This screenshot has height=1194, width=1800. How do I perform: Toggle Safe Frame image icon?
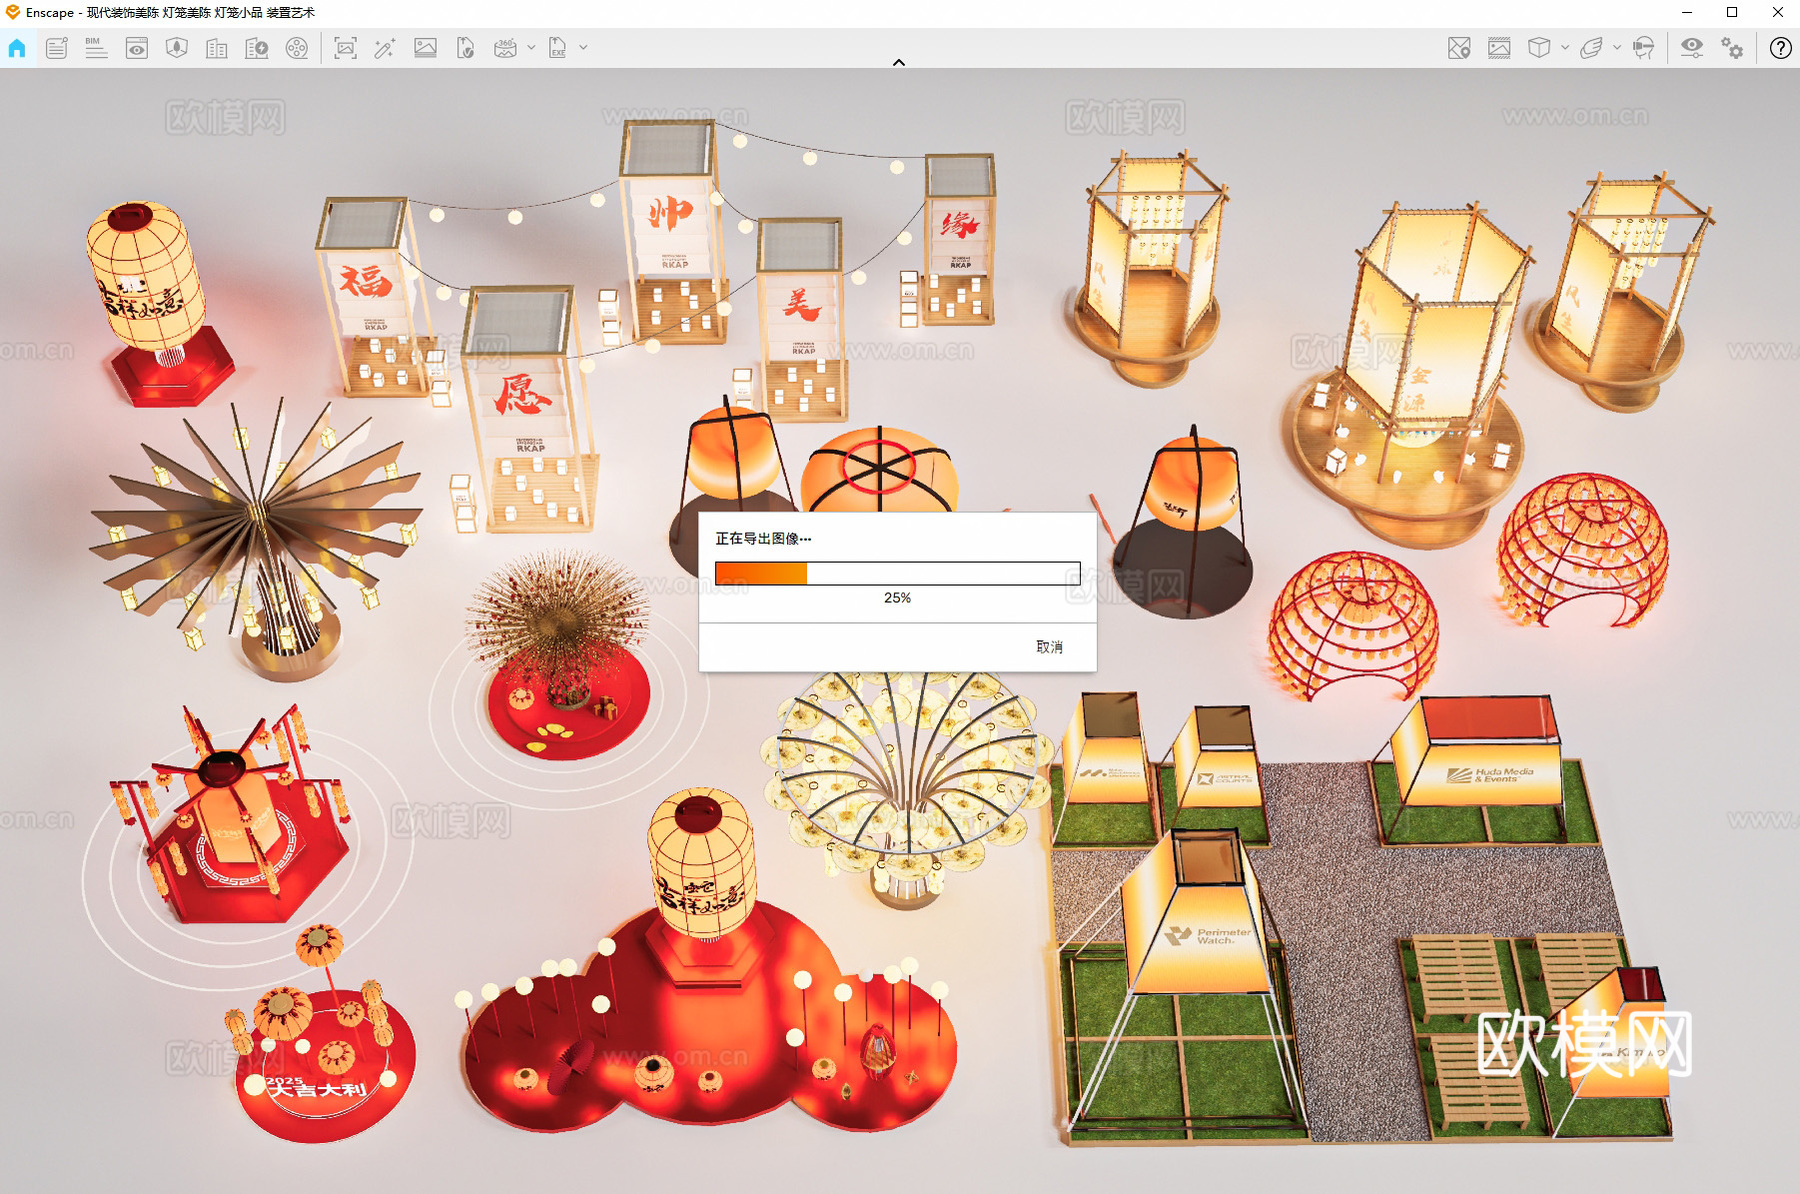click(1499, 48)
